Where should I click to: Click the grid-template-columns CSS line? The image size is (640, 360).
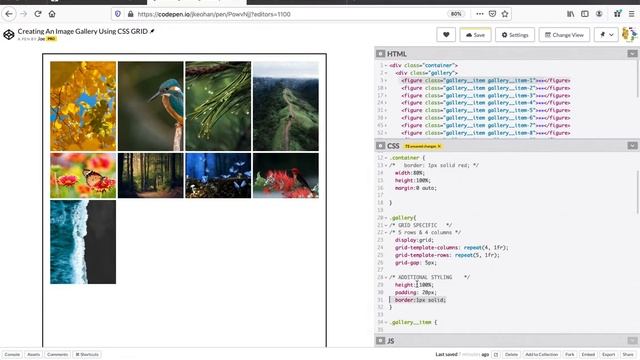451,247
